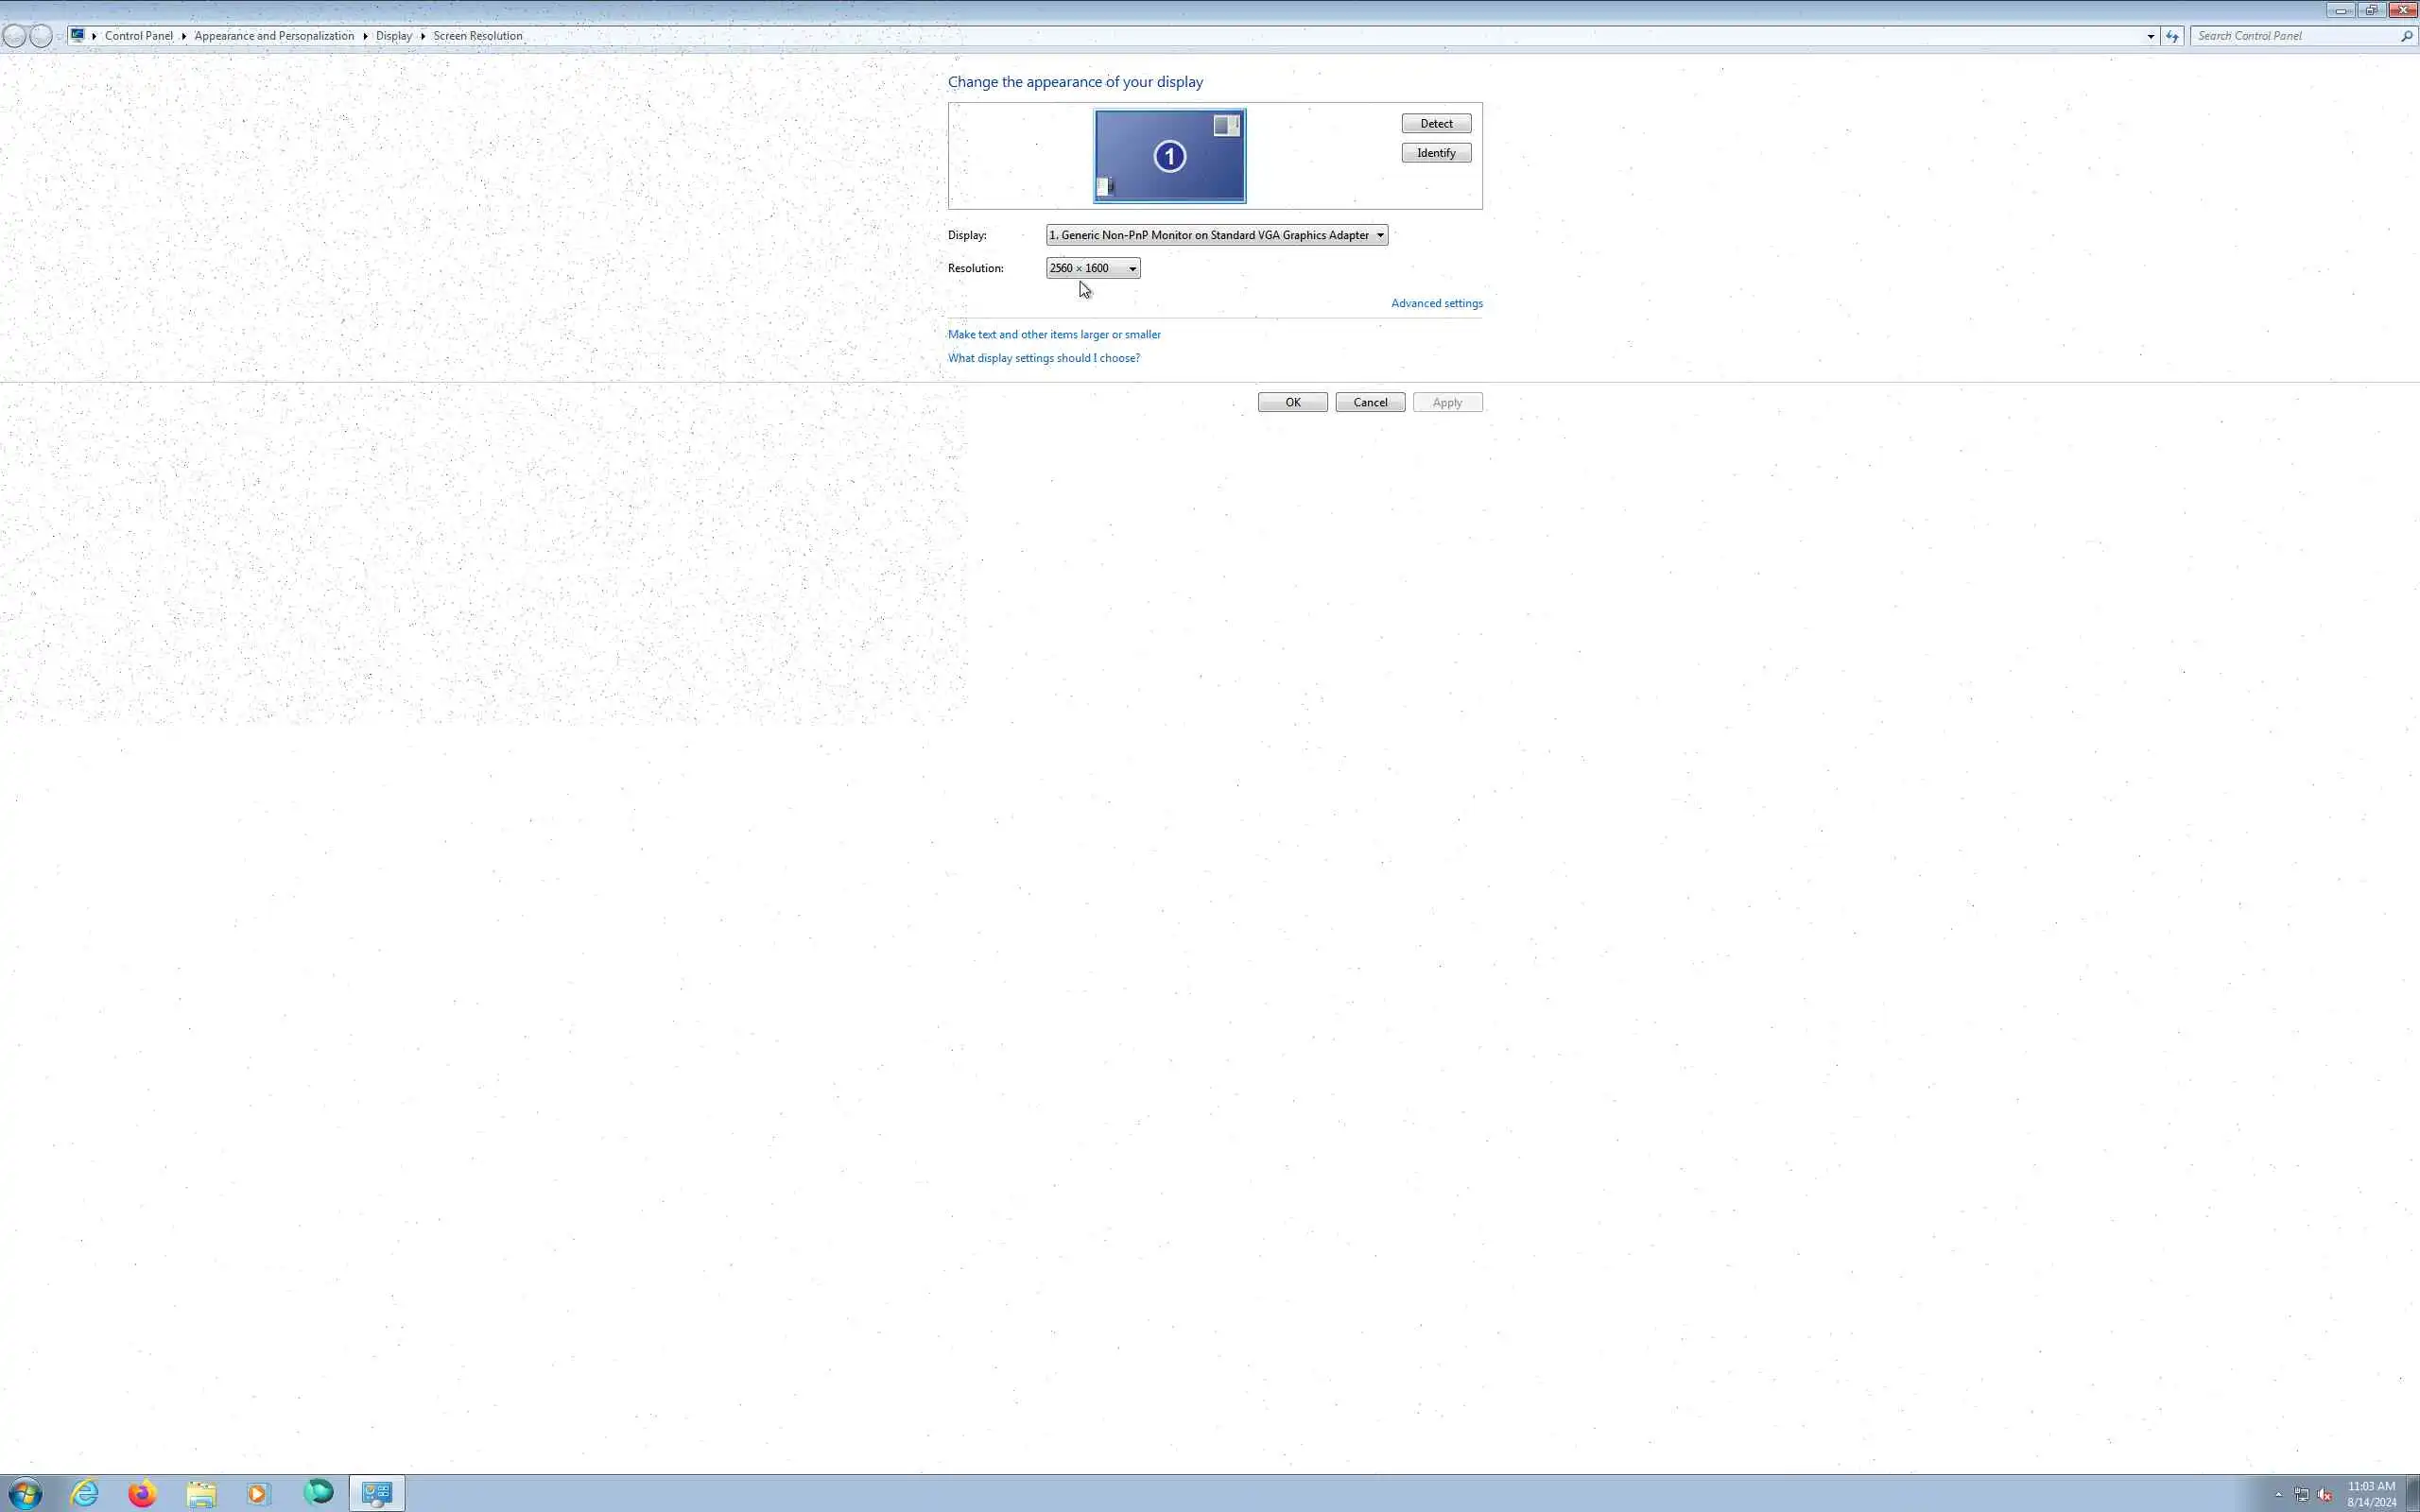The image size is (2420, 1512).
Task: Open Windows Explorer folder icon in taskbar
Action: click(x=201, y=1493)
